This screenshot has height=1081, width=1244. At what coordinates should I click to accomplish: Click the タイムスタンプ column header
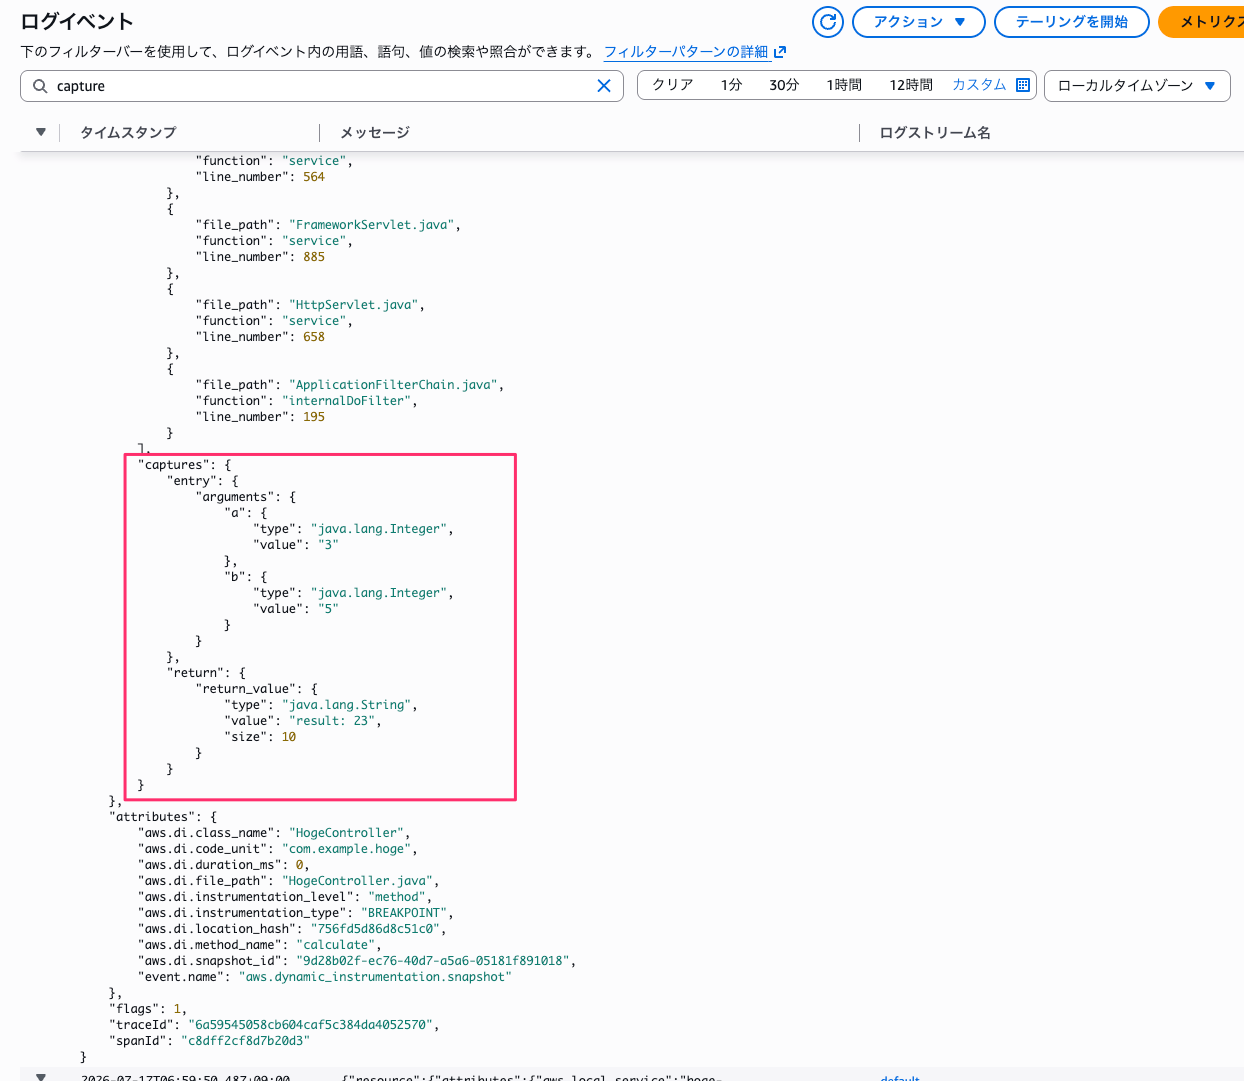tap(128, 132)
